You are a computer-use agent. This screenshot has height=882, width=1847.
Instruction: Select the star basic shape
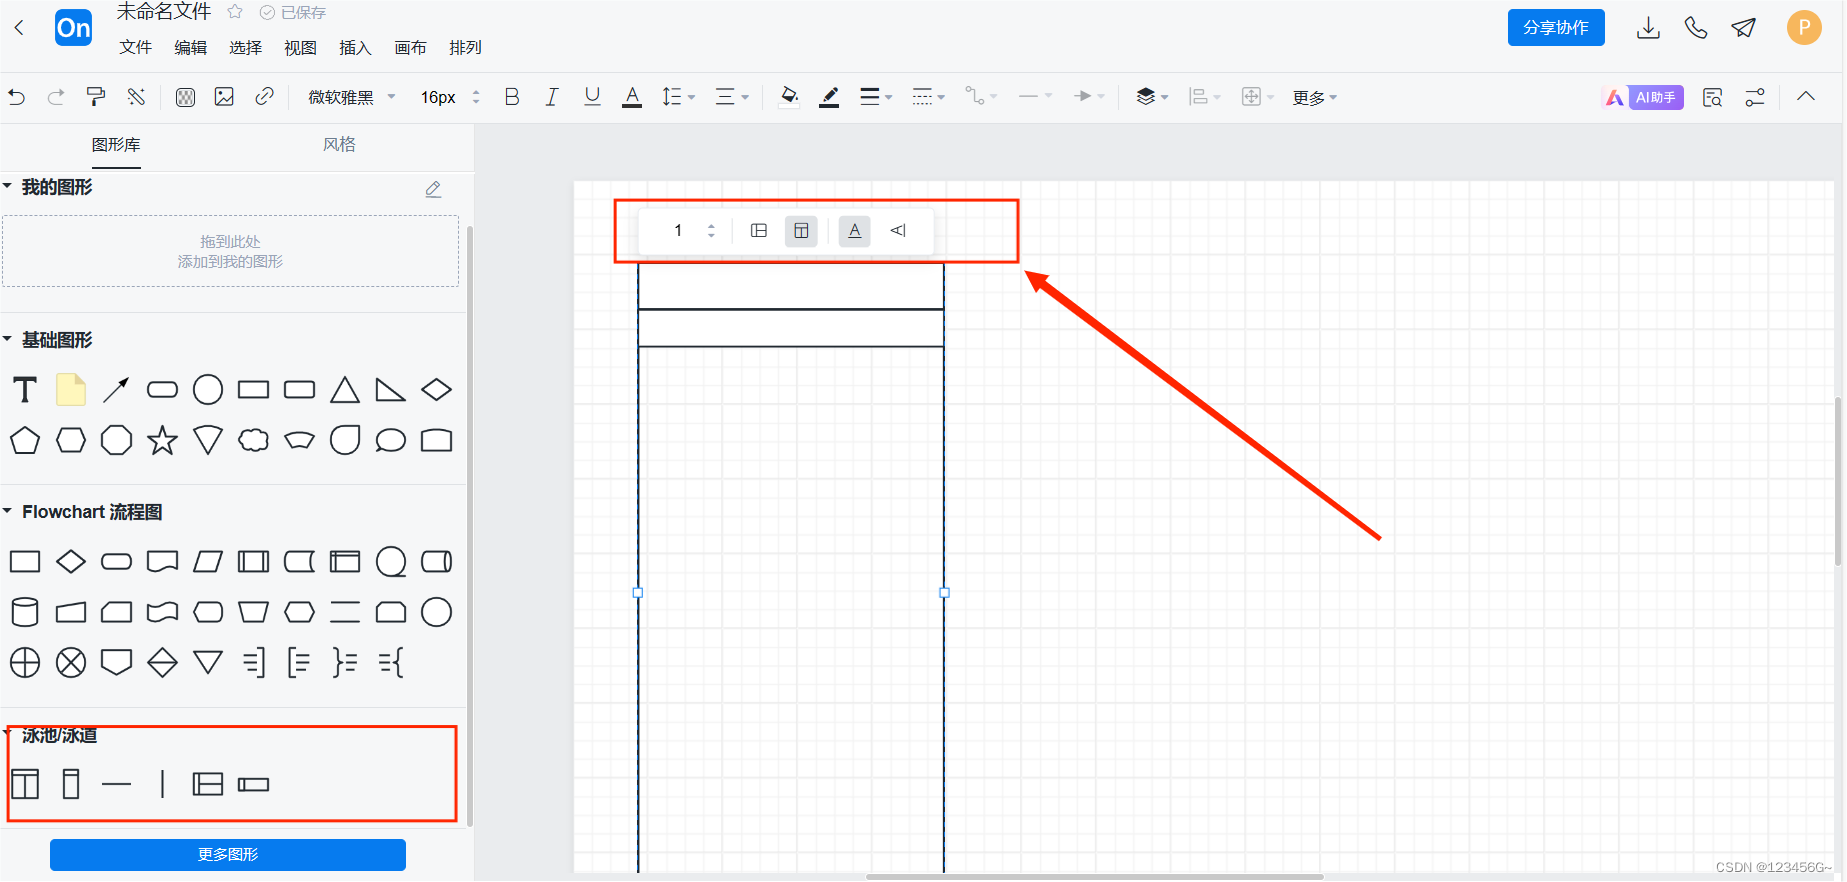[x=162, y=440]
